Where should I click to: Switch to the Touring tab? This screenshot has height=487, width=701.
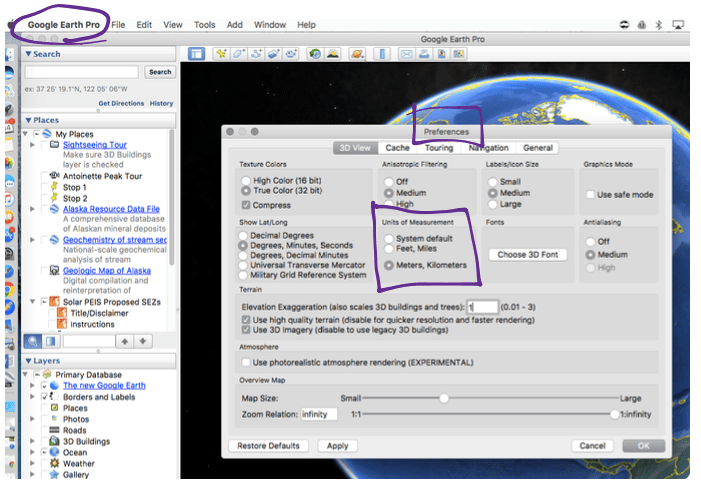[439, 148]
